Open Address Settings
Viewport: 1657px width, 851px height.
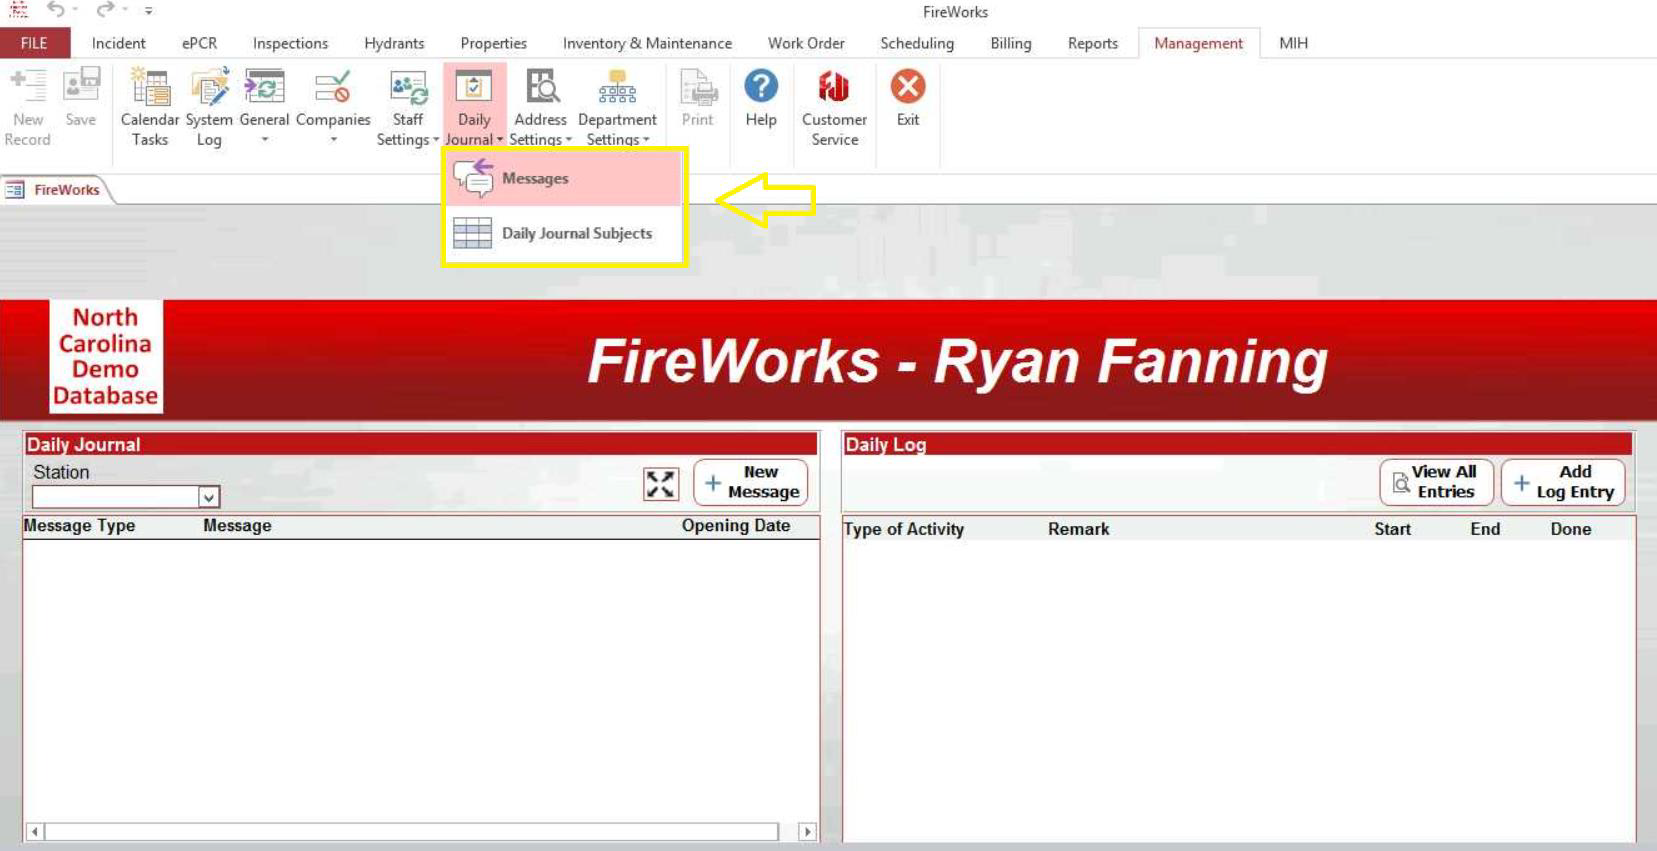541,108
